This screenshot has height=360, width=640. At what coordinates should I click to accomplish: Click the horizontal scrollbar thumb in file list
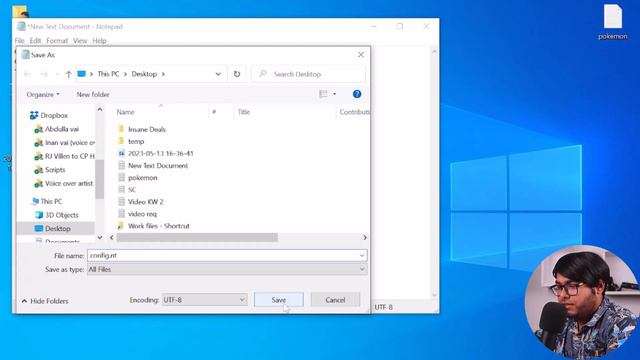point(197,237)
